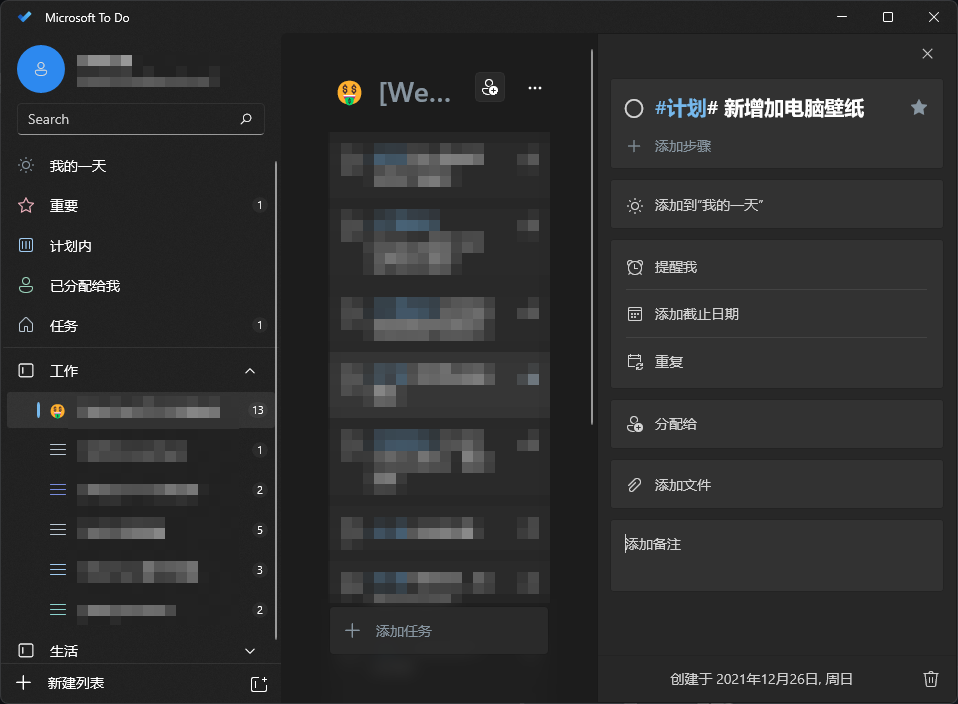Viewport: 958px width, 704px height.
Task: Select the 生活 group header
Action: coord(141,651)
